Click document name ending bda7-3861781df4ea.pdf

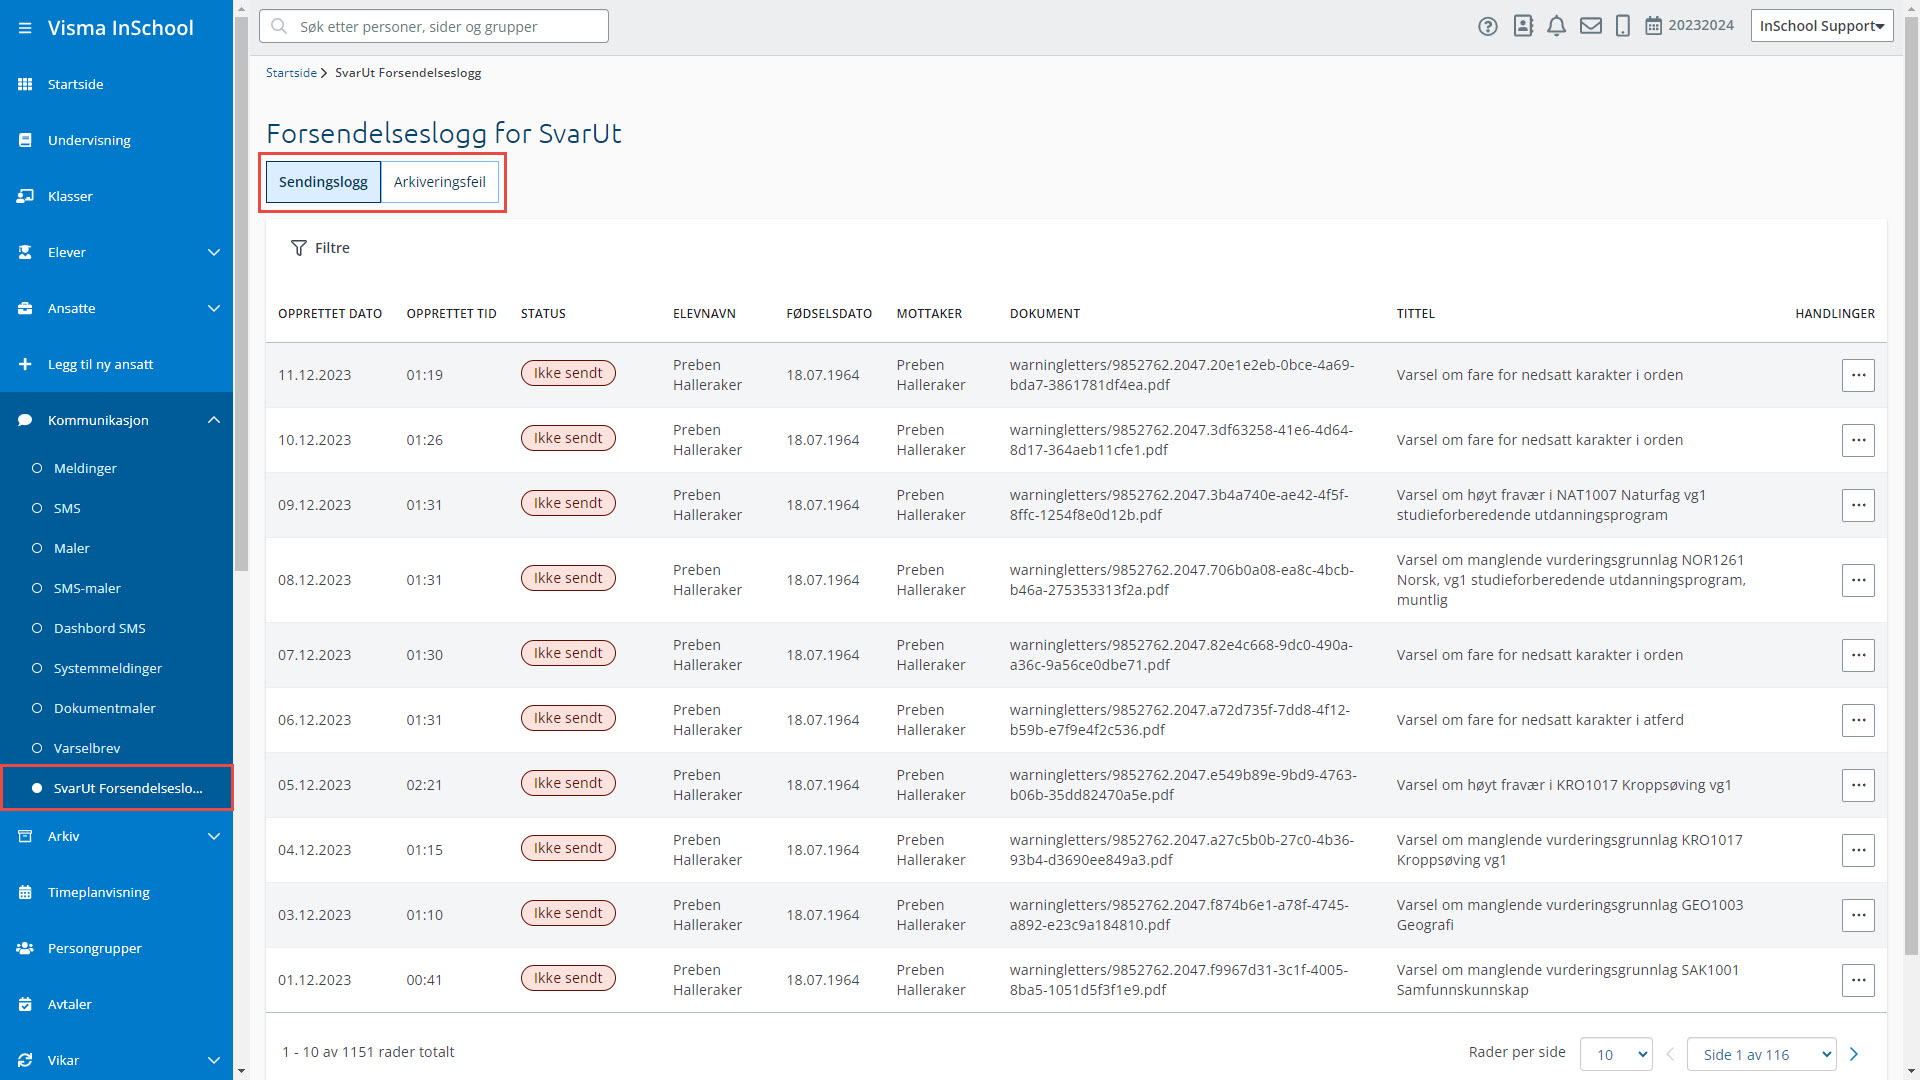click(1182, 375)
